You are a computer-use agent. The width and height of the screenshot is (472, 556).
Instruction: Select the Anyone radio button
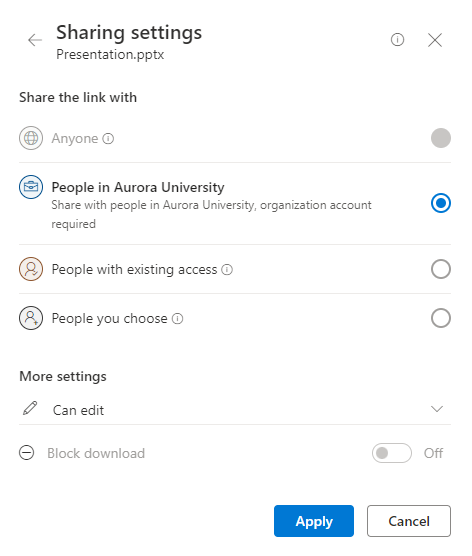[x=441, y=138]
